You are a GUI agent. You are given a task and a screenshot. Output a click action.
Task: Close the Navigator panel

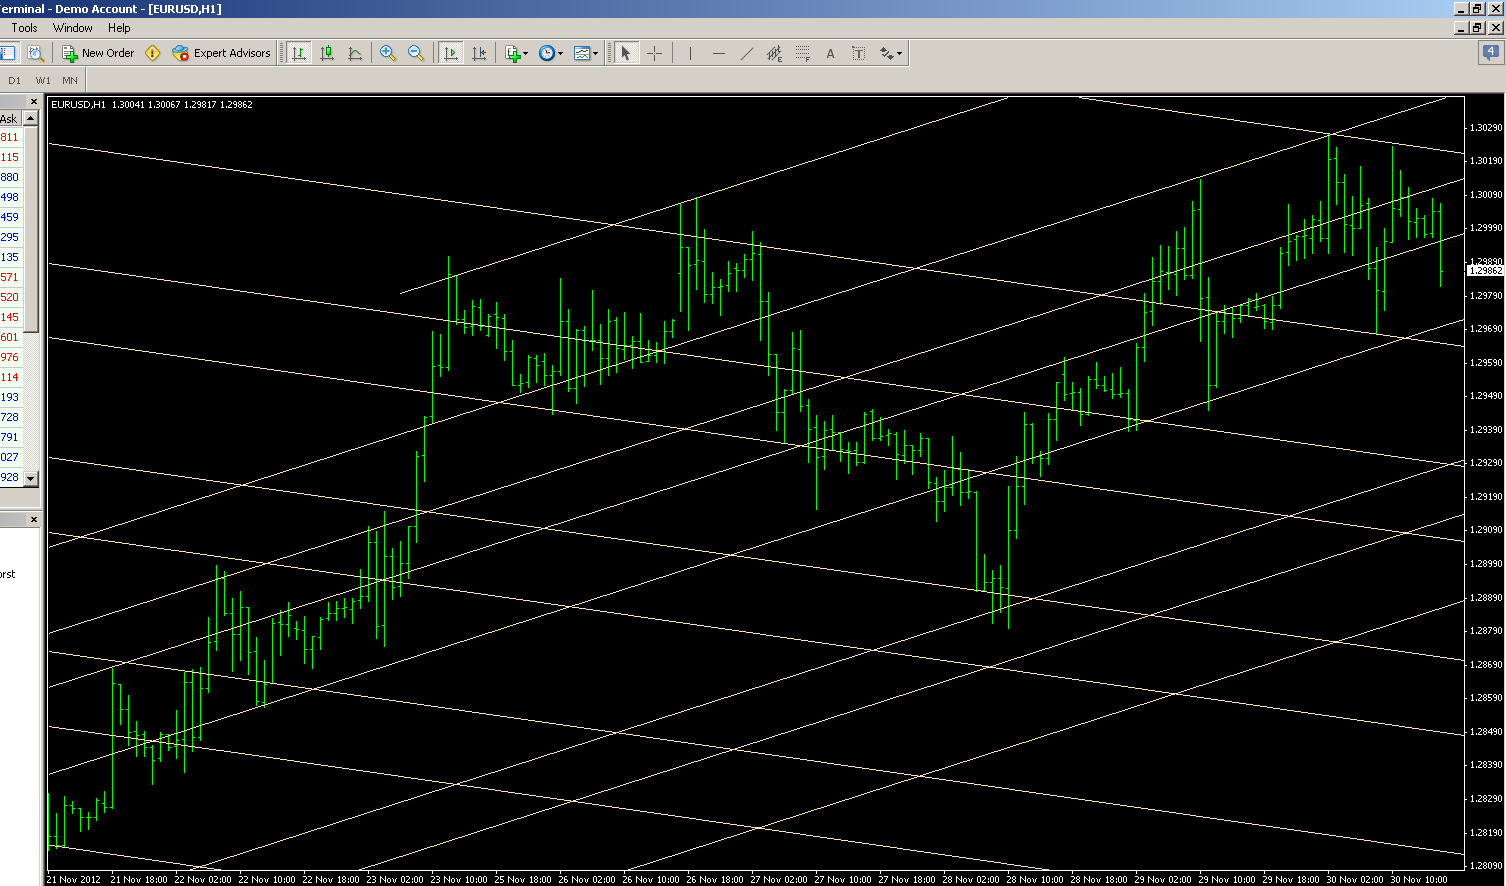[33, 520]
